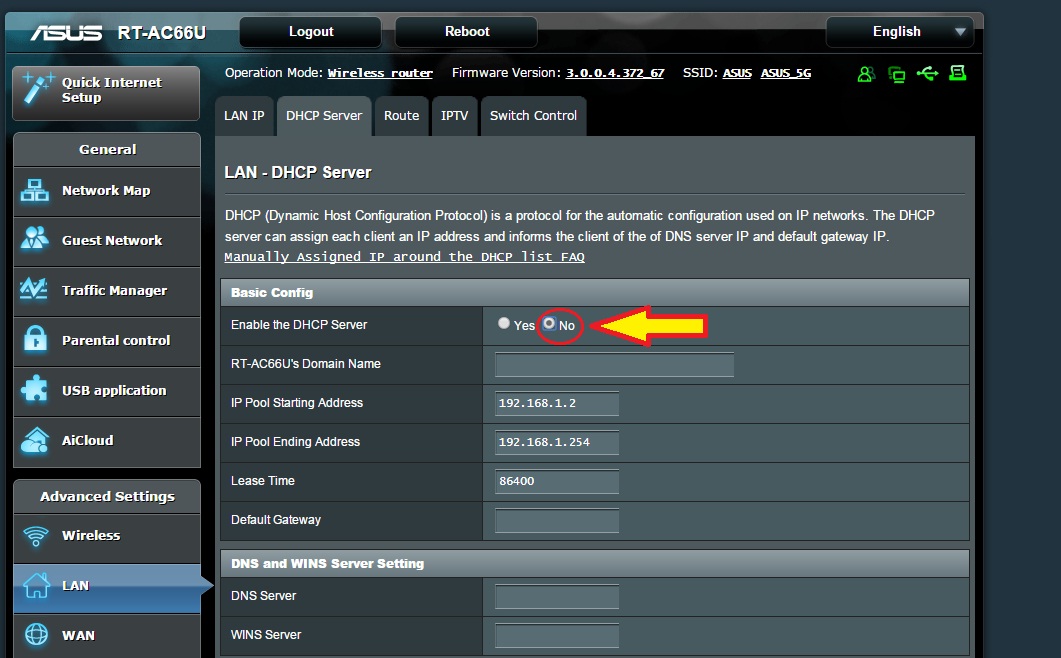Viewport: 1061px width, 658px height.
Task: Click the Logout button
Action: click(311, 32)
